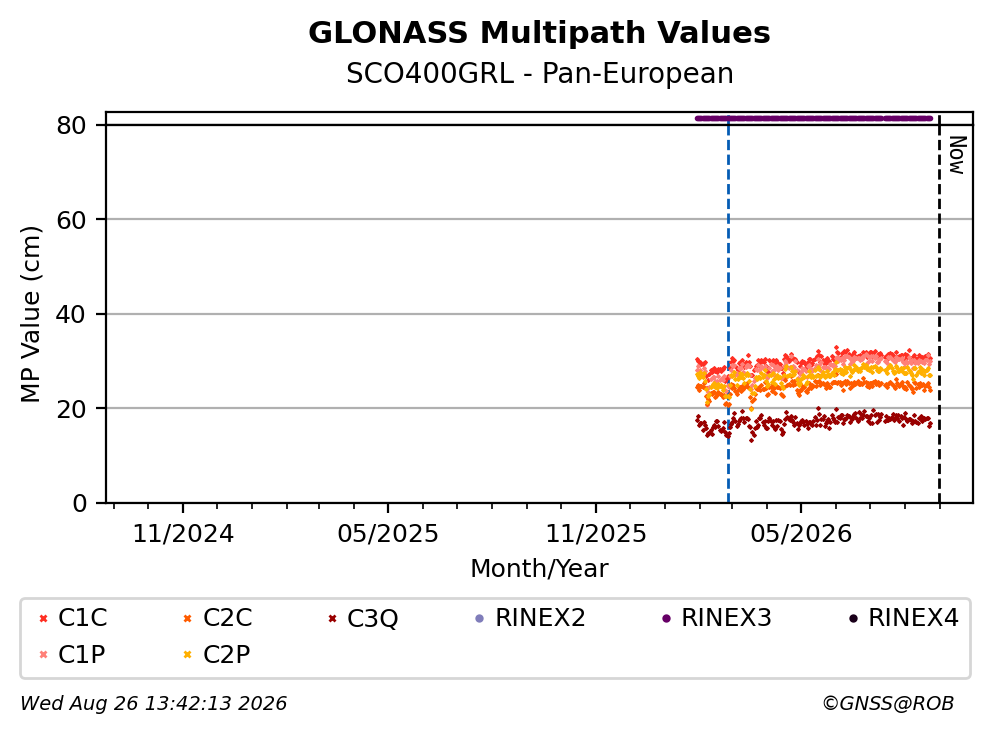The image size is (993, 734).
Task: Click the RINEX4 legend entry
Action: tap(904, 617)
